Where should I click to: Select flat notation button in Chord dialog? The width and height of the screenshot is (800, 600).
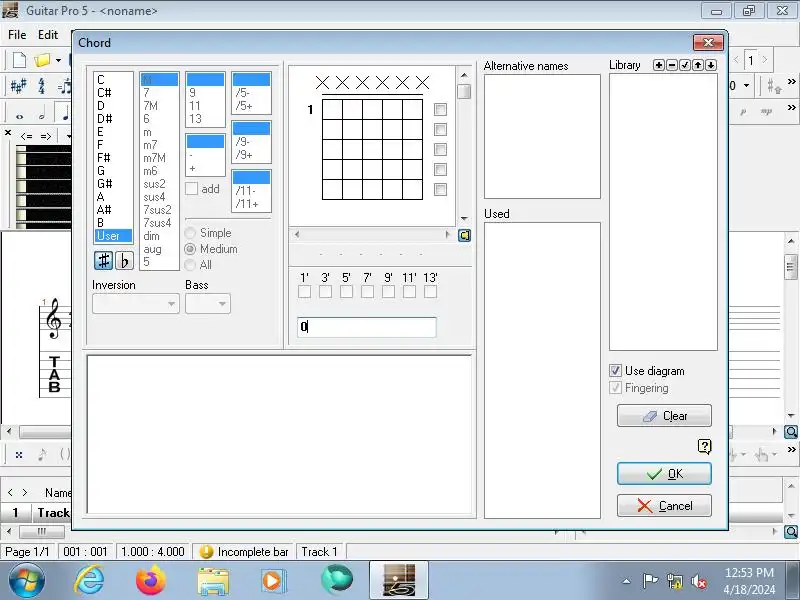[124, 261]
